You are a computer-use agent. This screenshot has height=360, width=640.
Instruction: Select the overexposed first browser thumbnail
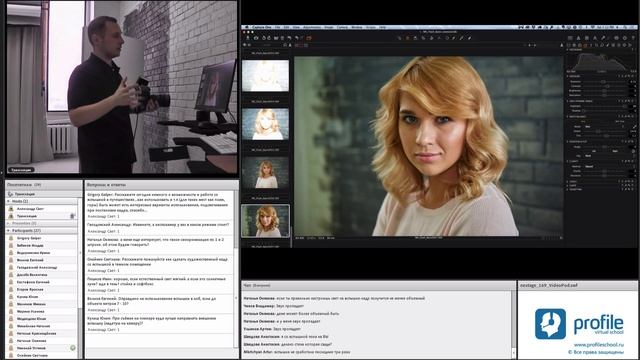click(x=265, y=76)
